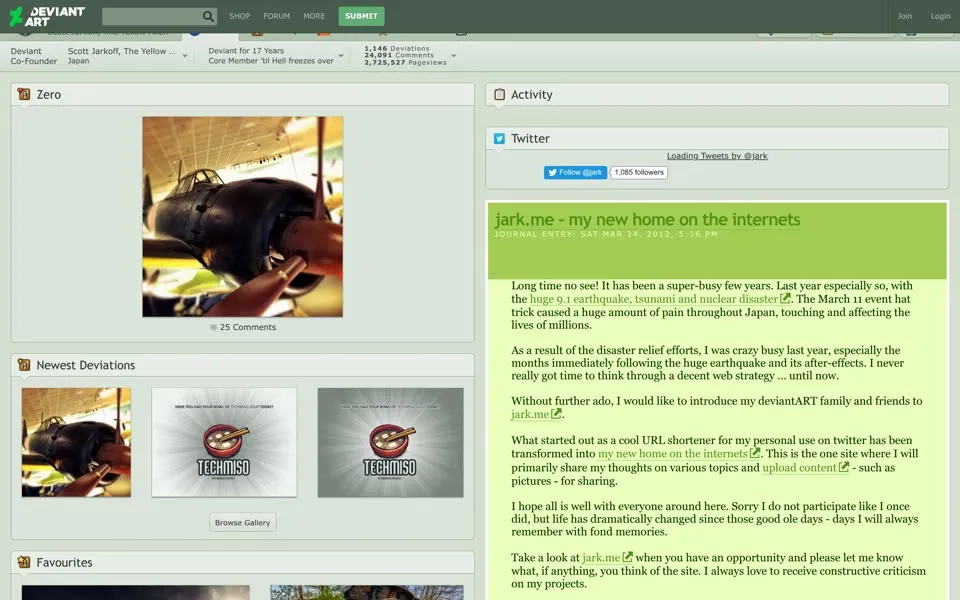Click the Login link
960x600 pixels.
[940, 16]
